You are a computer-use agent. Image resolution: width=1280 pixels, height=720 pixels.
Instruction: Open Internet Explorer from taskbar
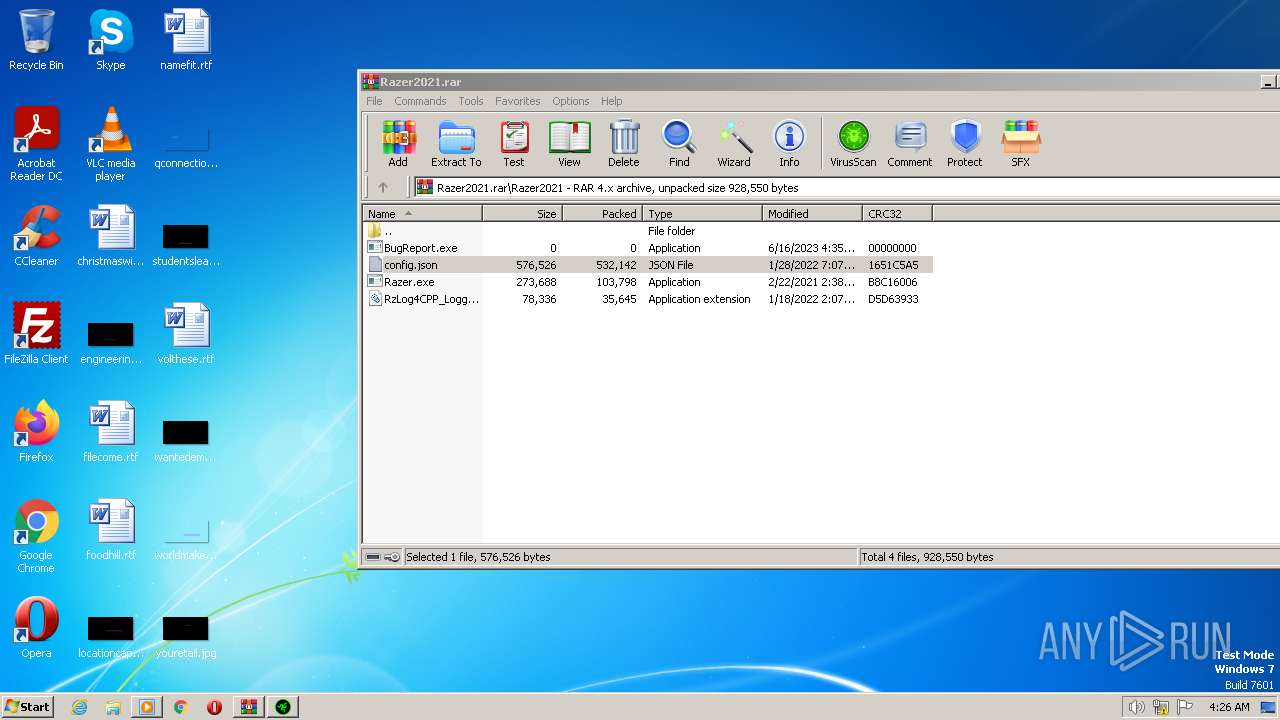80,707
